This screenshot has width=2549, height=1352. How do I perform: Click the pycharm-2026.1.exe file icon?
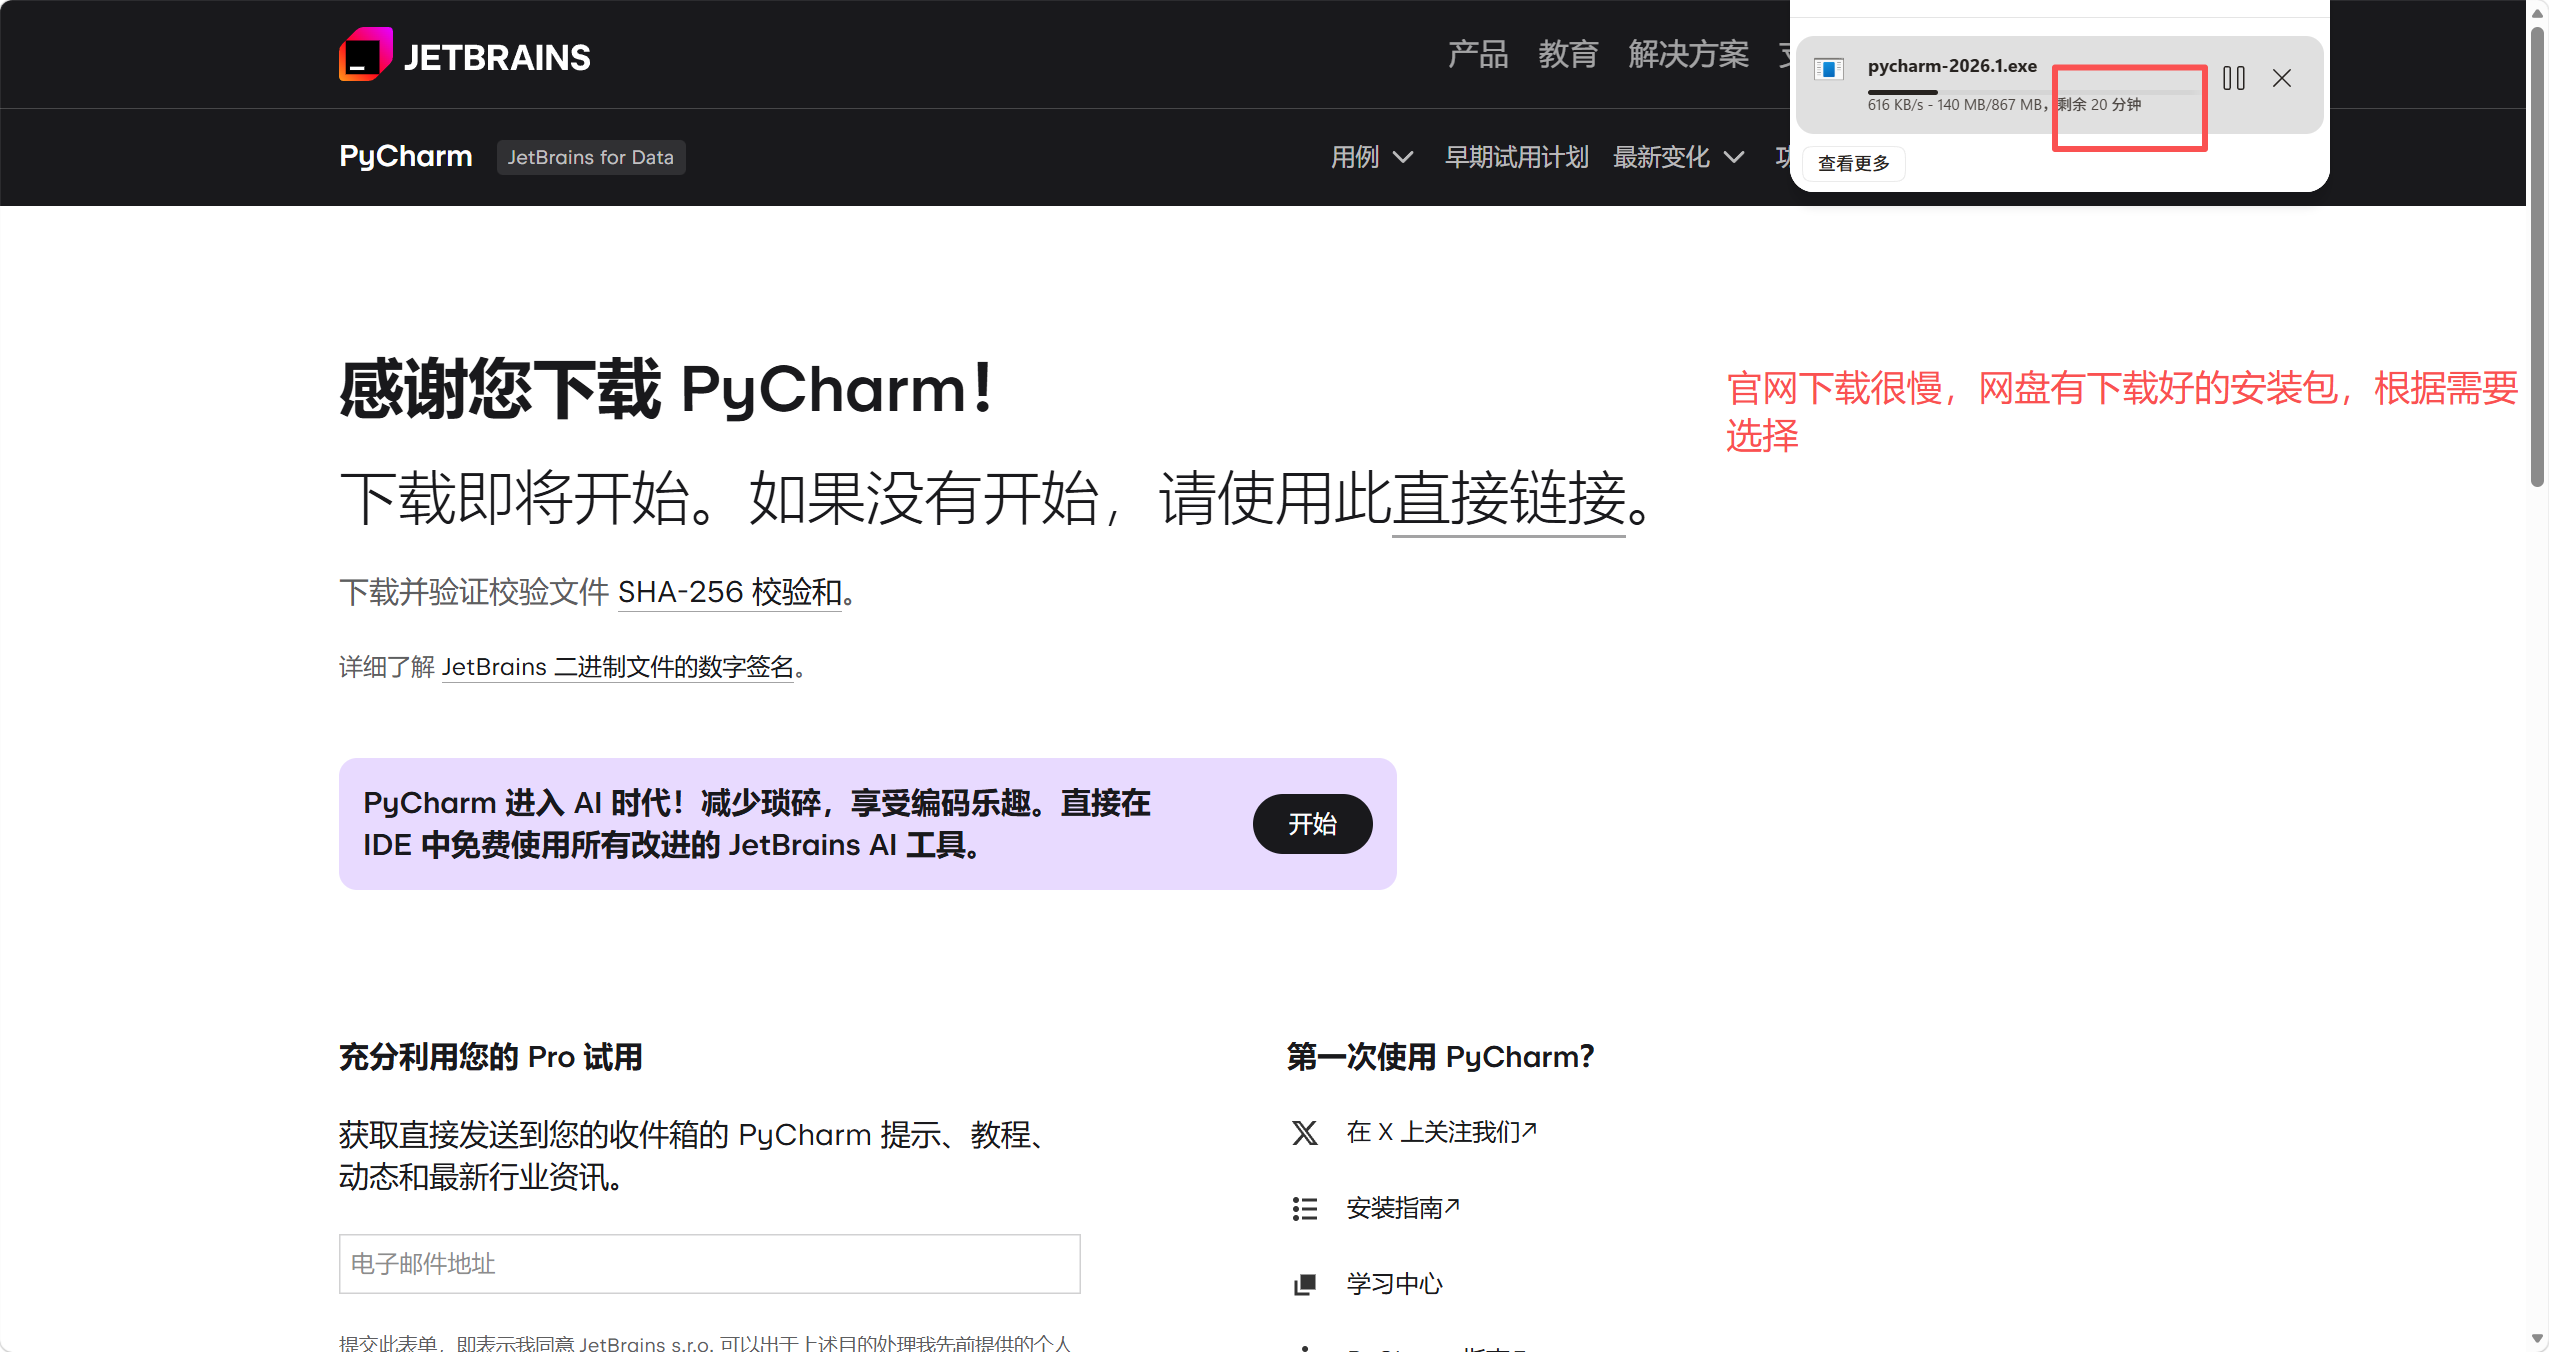click(x=1828, y=69)
